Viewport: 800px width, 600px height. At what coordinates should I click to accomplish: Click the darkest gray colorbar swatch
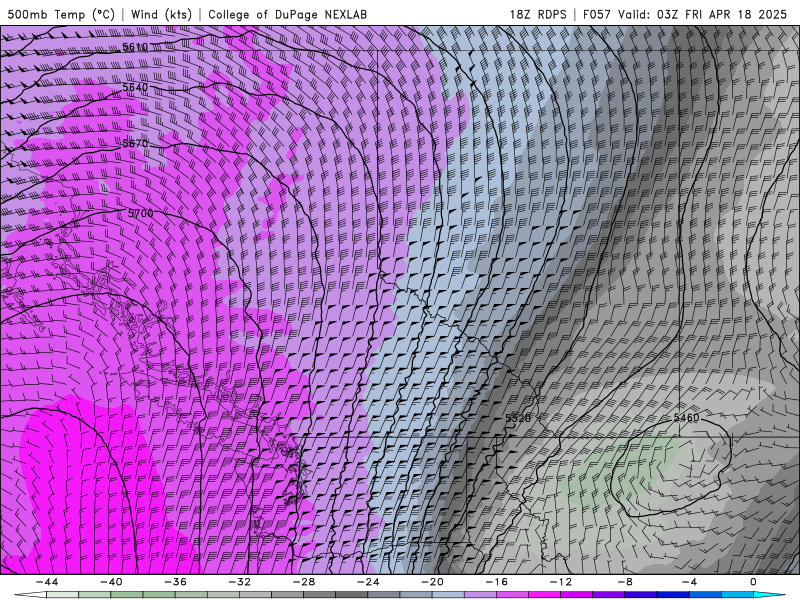click(352, 595)
